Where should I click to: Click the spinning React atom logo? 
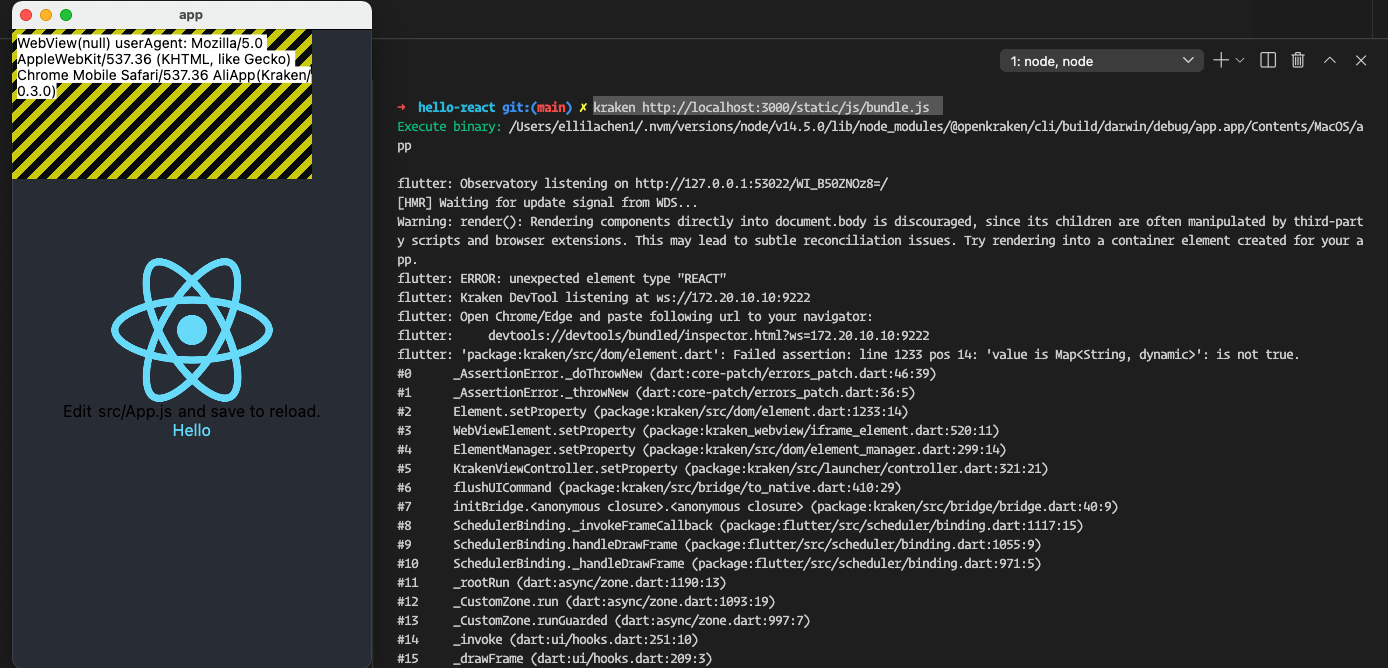pos(191,330)
